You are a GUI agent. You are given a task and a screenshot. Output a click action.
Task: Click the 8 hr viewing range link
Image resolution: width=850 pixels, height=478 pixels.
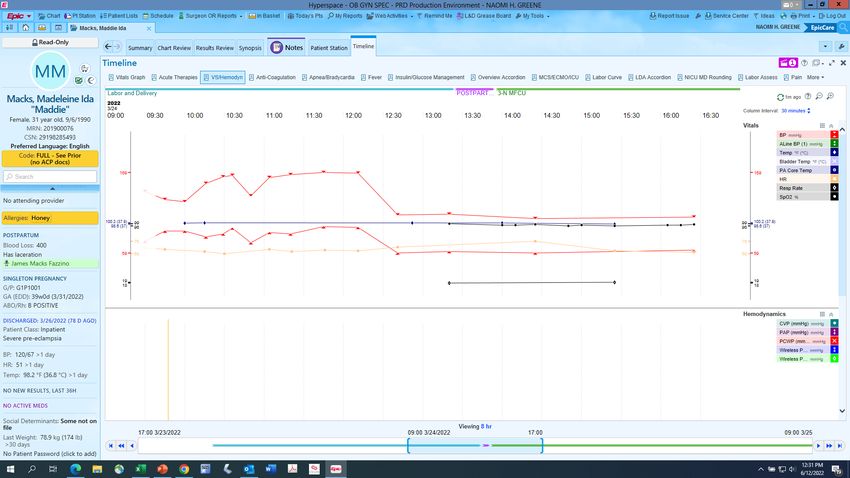click(486, 427)
